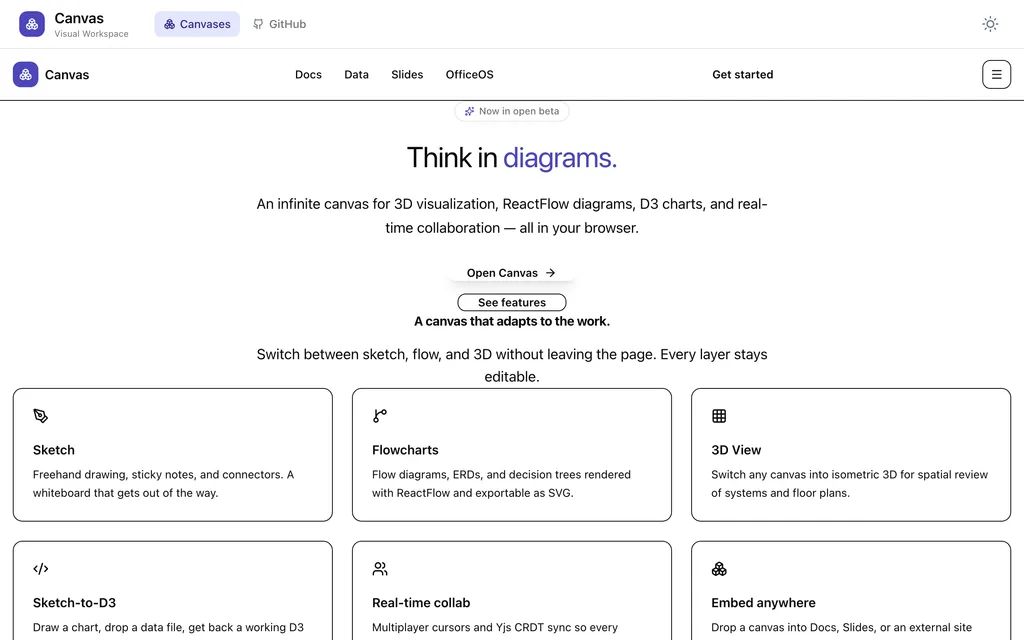Click the Now in open beta badge
The width and height of the screenshot is (1024, 640).
point(512,111)
